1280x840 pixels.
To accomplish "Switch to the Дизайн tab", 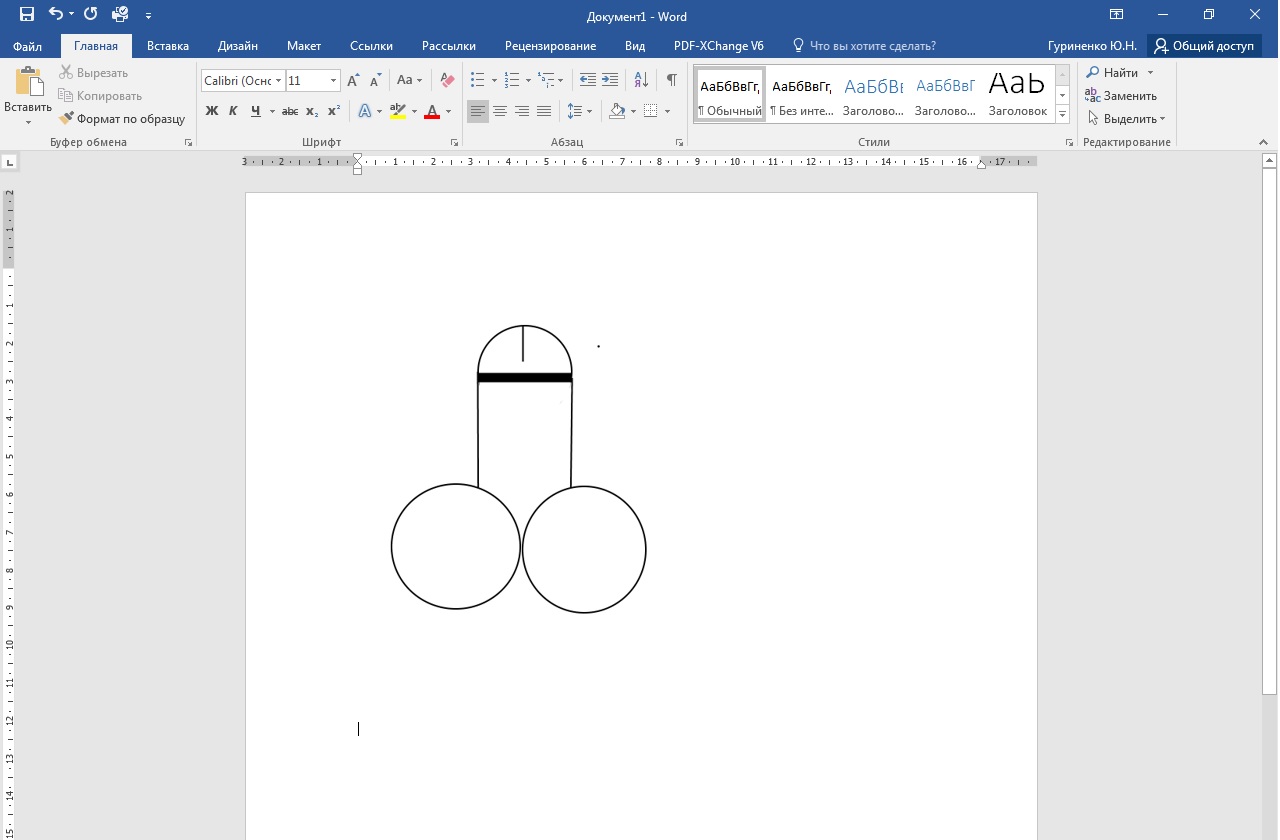I will 238,46.
